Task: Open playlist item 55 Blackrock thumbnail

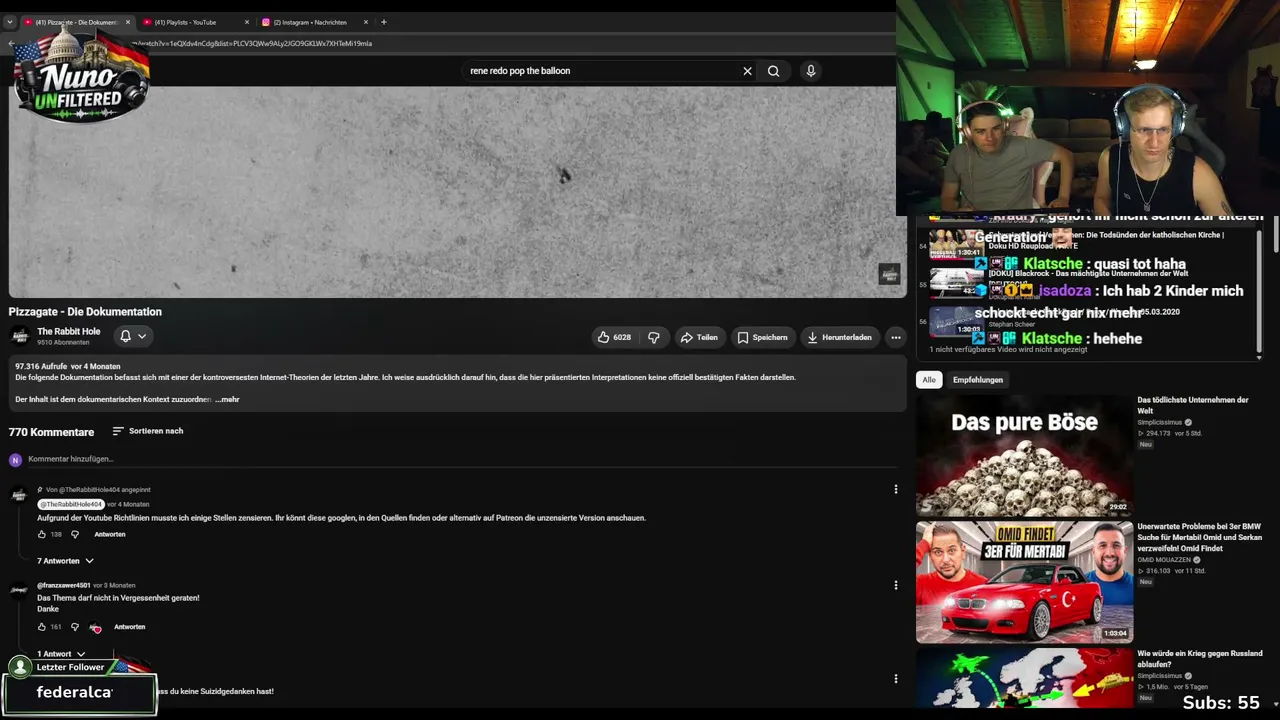Action: (957, 284)
